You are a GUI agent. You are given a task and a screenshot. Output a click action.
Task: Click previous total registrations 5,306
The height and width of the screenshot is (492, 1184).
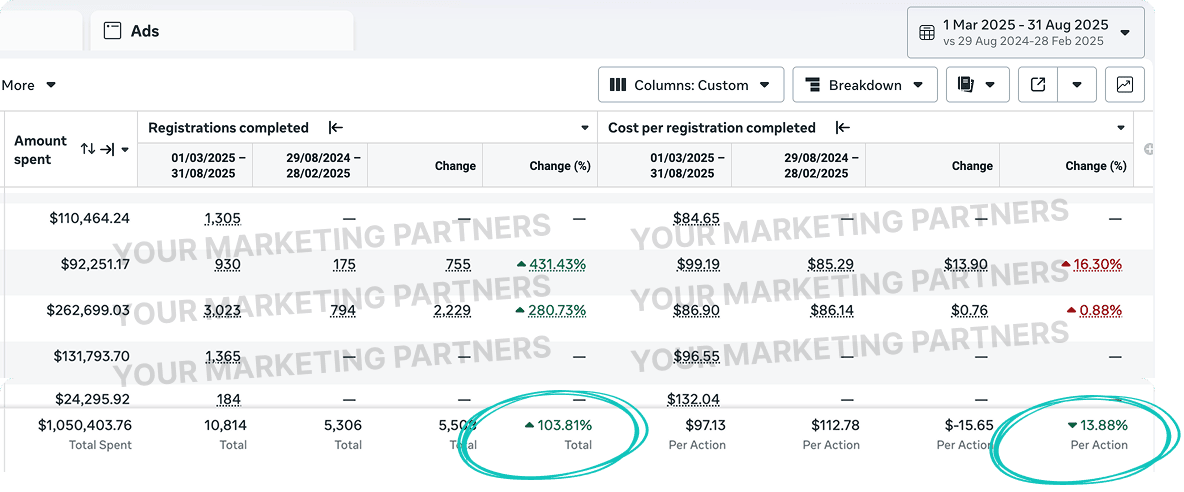(345, 426)
